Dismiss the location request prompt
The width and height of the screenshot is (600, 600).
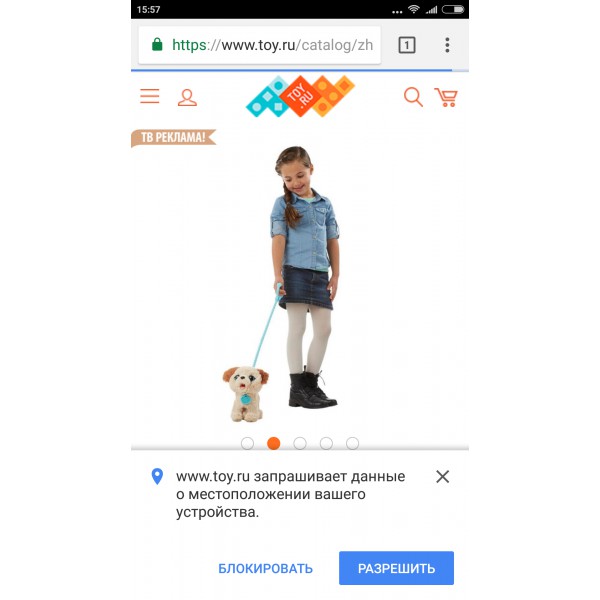pyautogui.click(x=442, y=476)
